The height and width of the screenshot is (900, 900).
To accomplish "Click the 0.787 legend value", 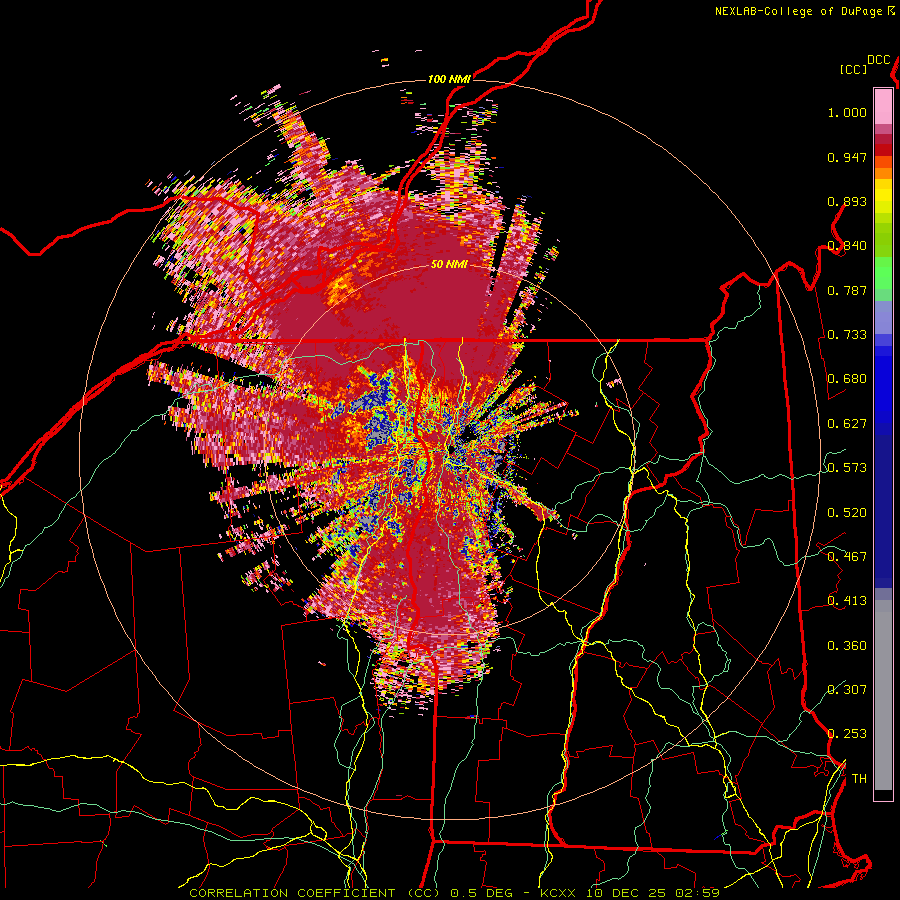I will 847,290.
